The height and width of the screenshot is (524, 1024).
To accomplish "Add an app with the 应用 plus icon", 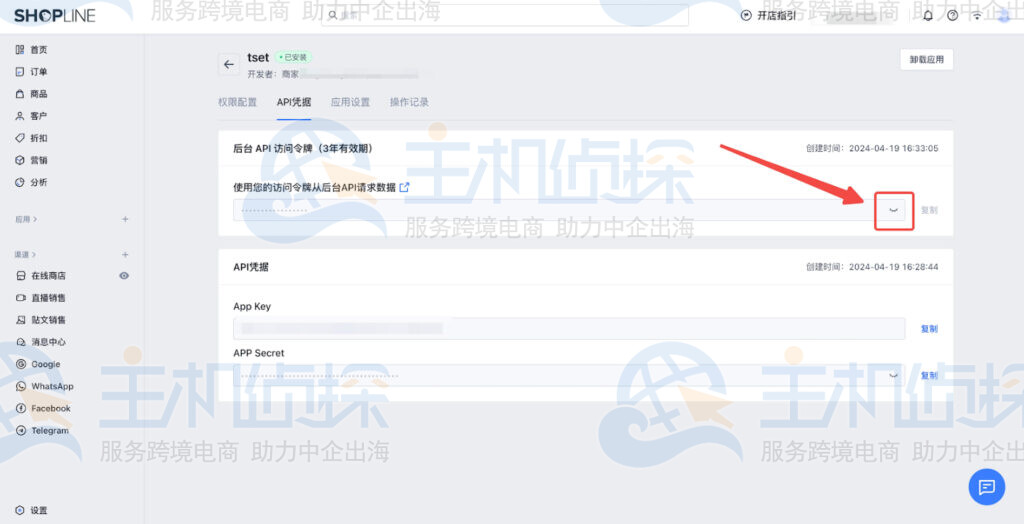I will click(x=125, y=220).
